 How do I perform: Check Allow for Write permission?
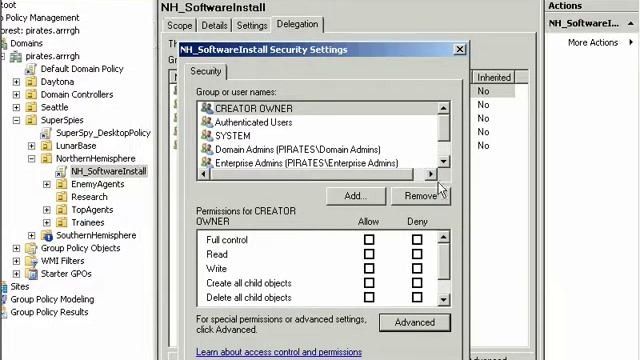[x=369, y=269]
